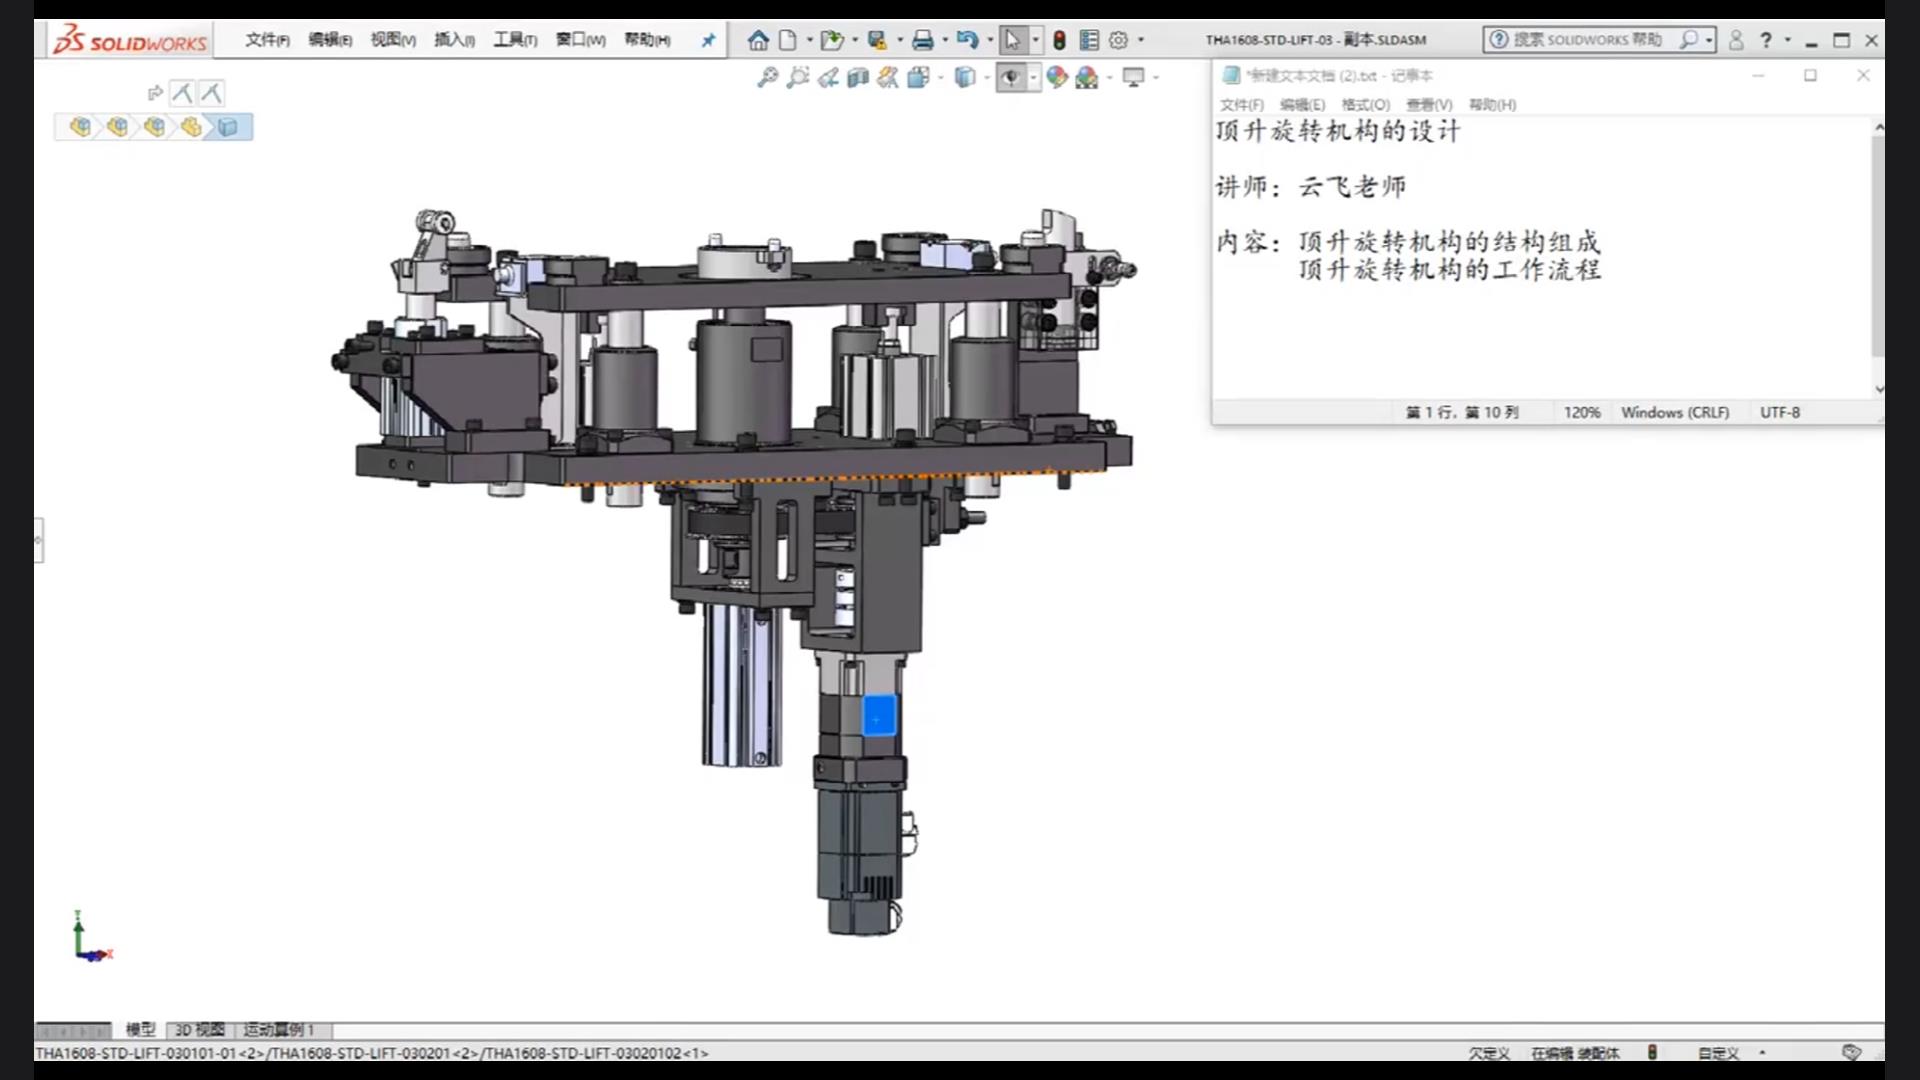Viewport: 1920px width, 1080px height.
Task: Open View Settings monitor icon
Action: tap(1133, 77)
